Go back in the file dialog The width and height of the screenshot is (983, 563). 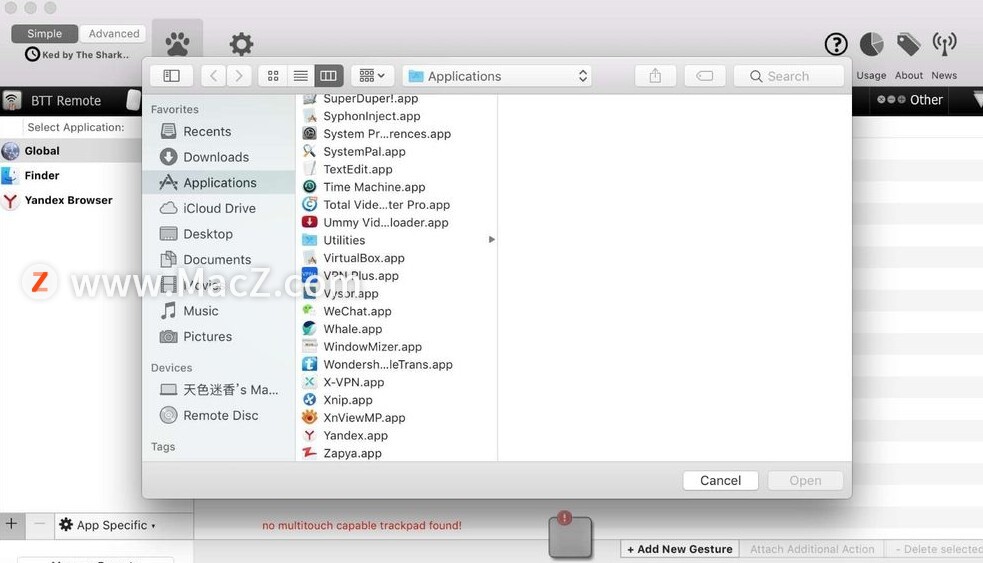pyautogui.click(x=214, y=76)
